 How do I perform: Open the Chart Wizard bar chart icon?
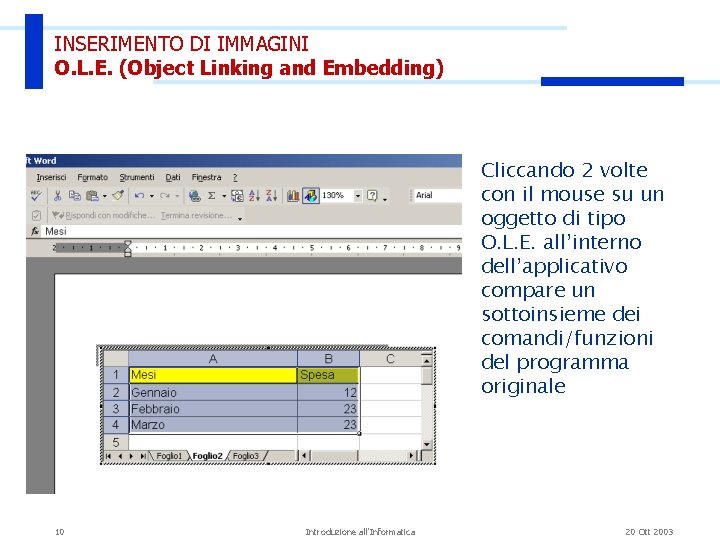tap(293, 196)
